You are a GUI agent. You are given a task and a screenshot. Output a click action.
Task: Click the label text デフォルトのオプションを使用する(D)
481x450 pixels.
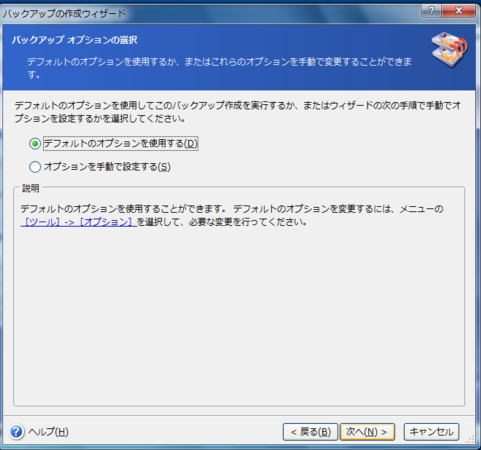[121, 144]
